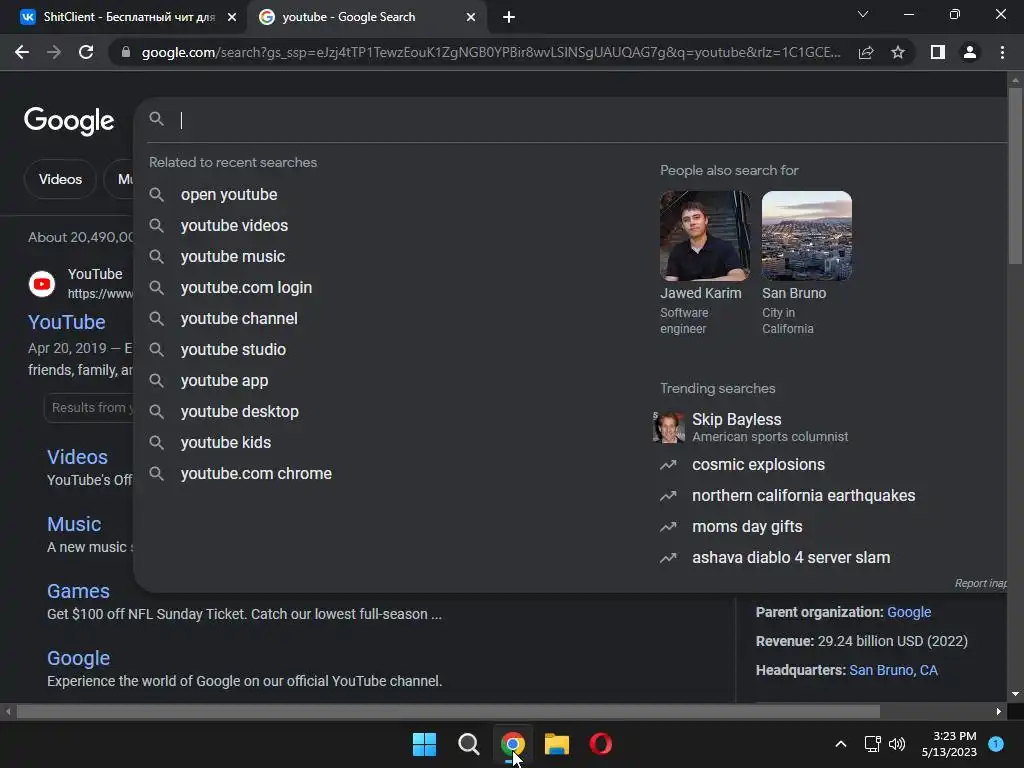
Task: Open the Windows Start menu
Action: (424, 744)
